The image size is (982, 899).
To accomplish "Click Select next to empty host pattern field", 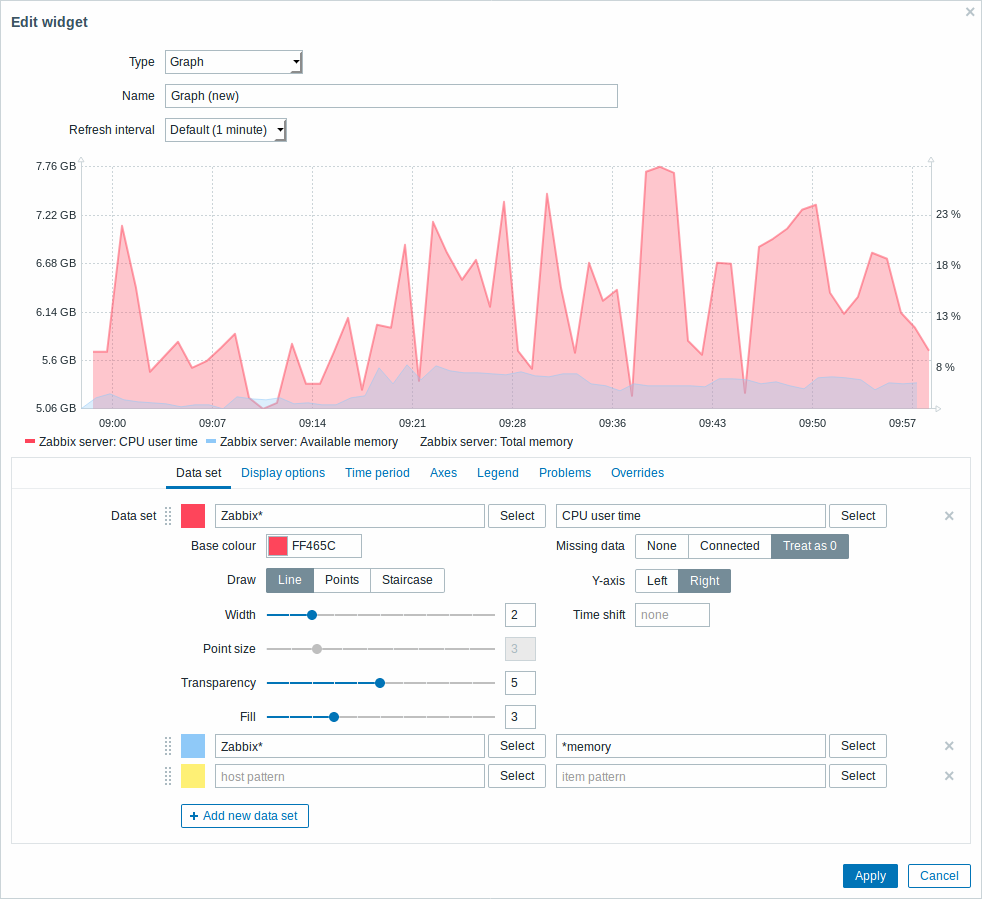I will (x=517, y=776).
